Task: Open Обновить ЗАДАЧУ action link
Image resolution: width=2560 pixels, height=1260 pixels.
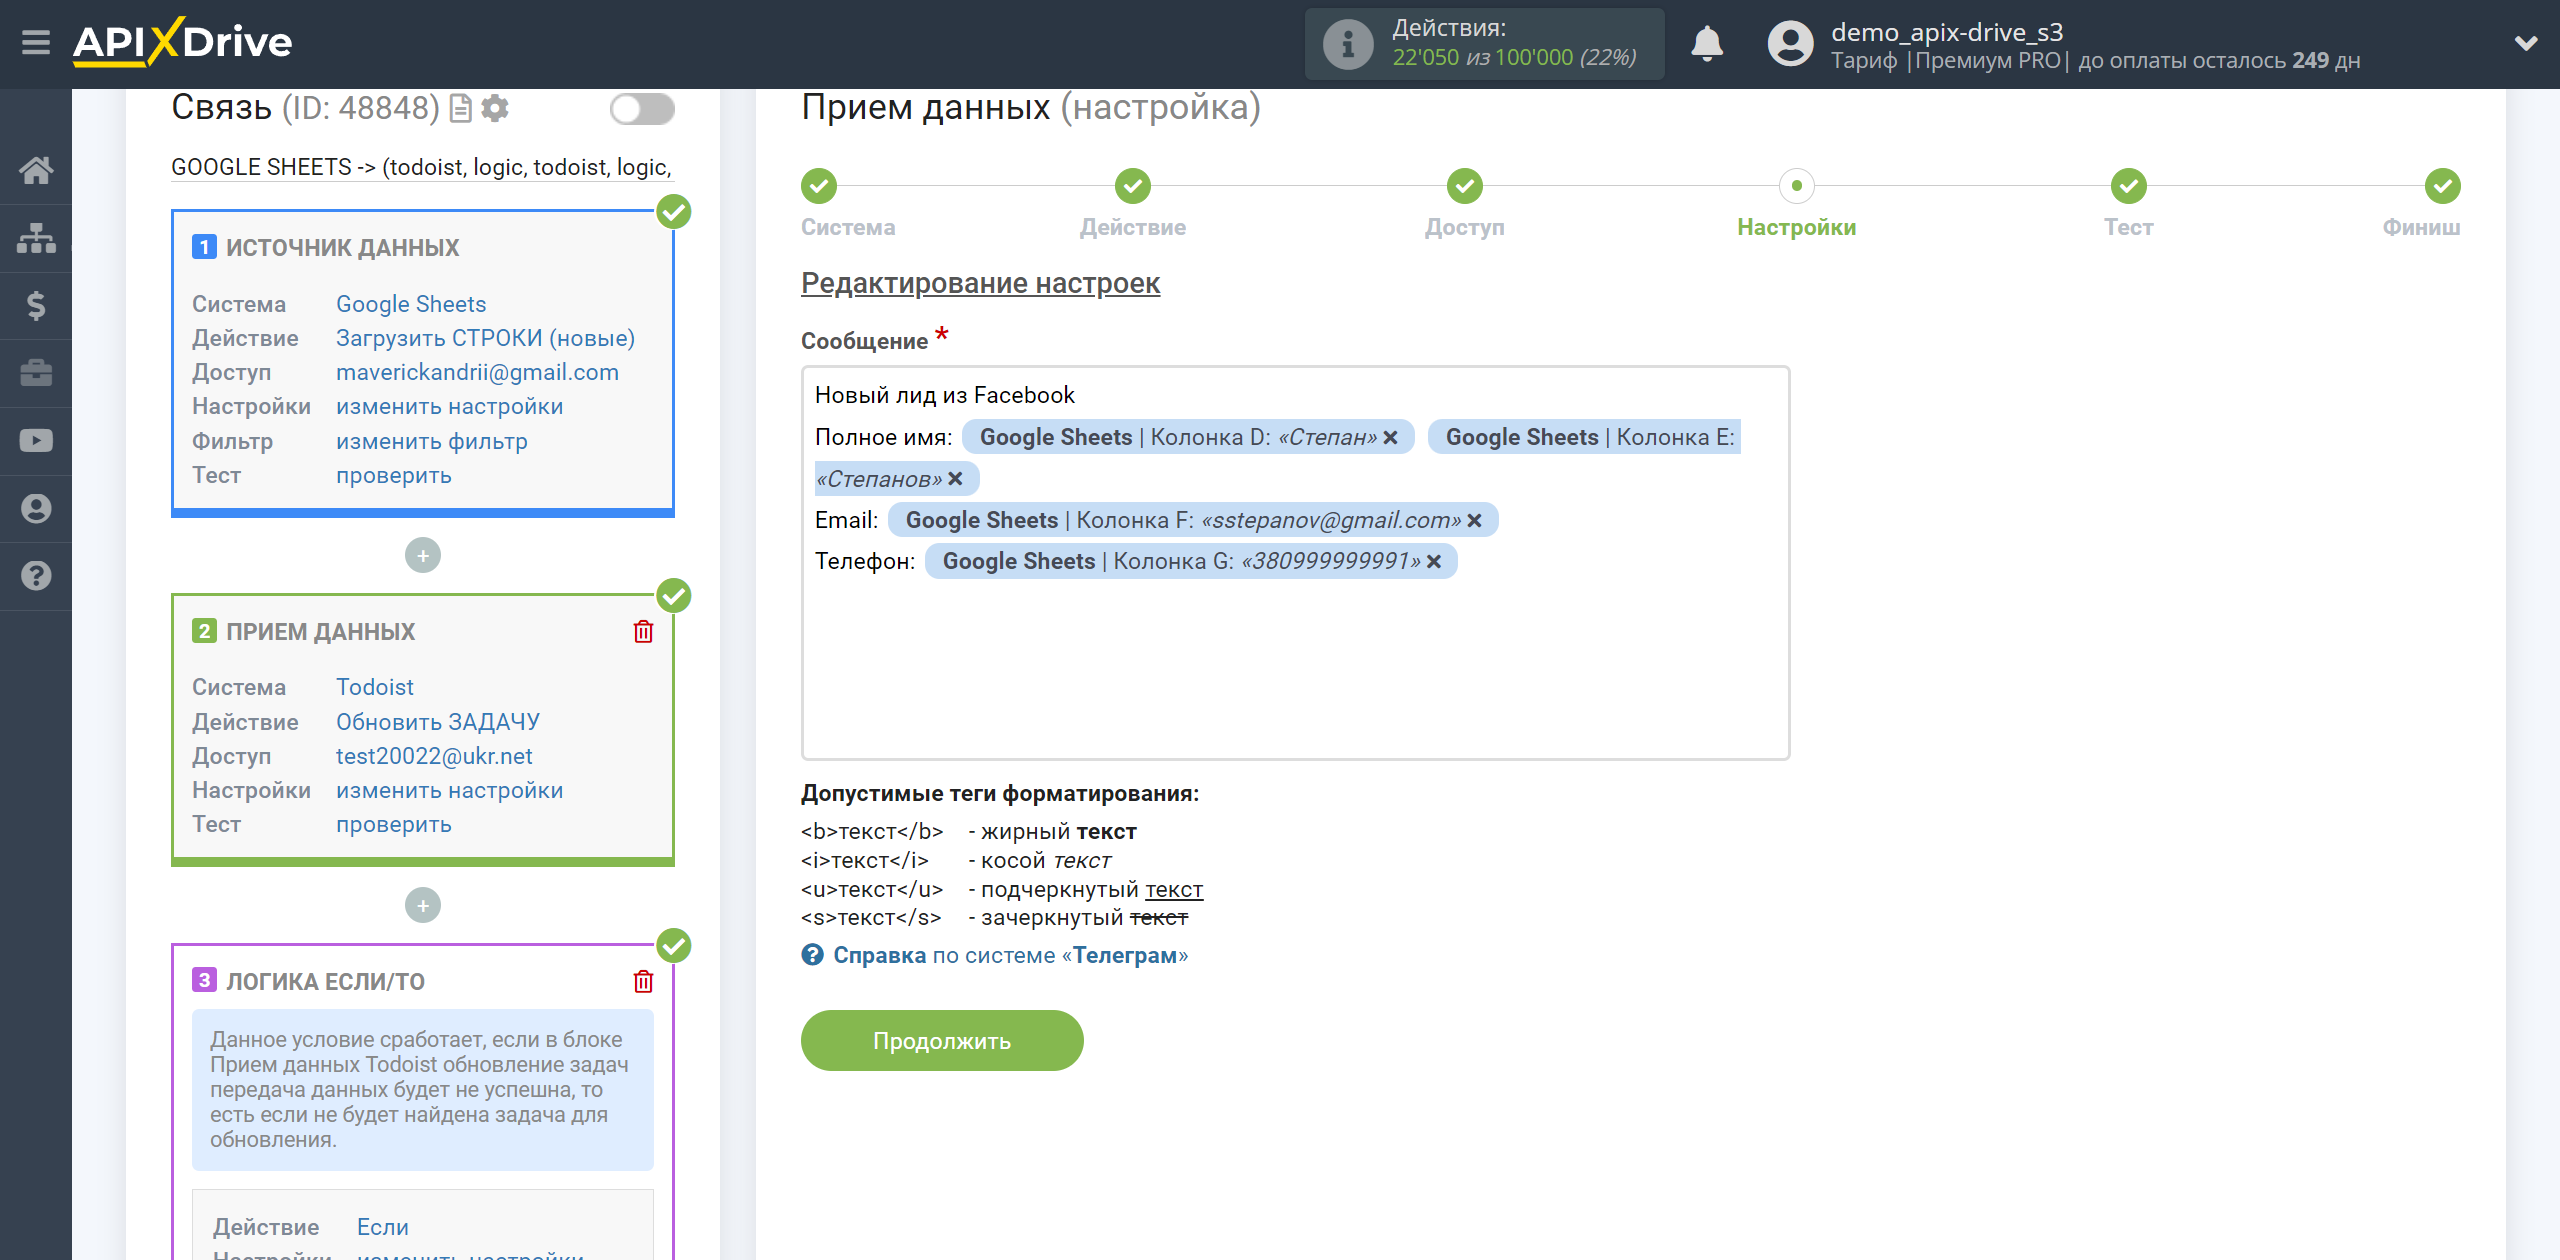Action: point(438,722)
